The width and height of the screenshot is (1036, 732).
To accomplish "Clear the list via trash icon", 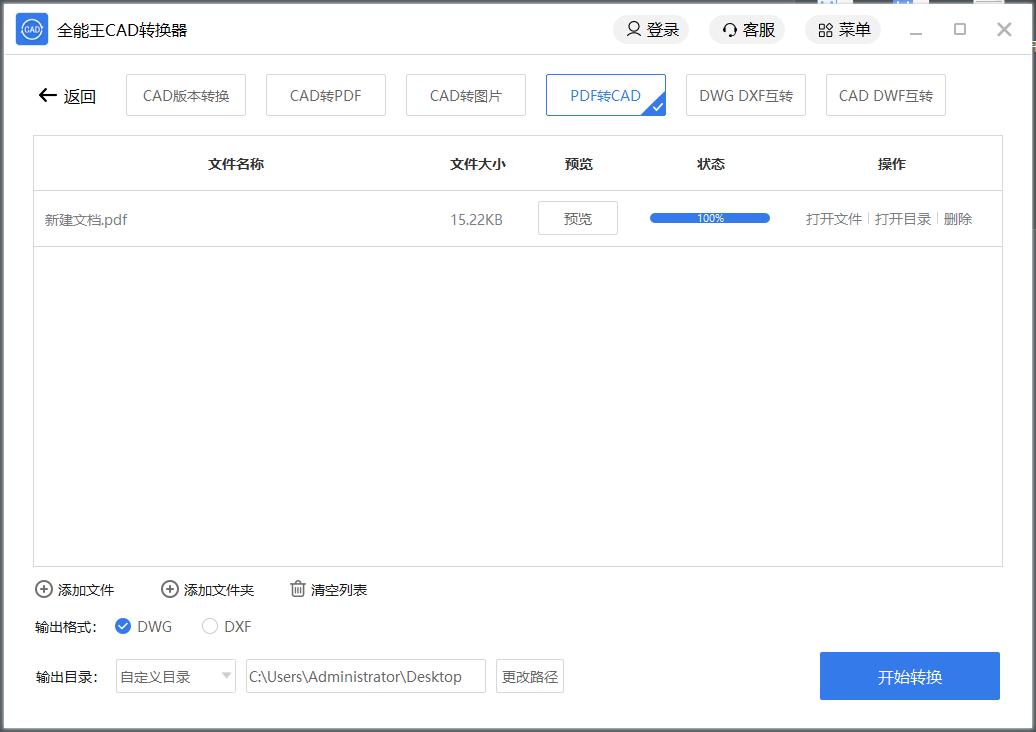I will tap(298, 589).
